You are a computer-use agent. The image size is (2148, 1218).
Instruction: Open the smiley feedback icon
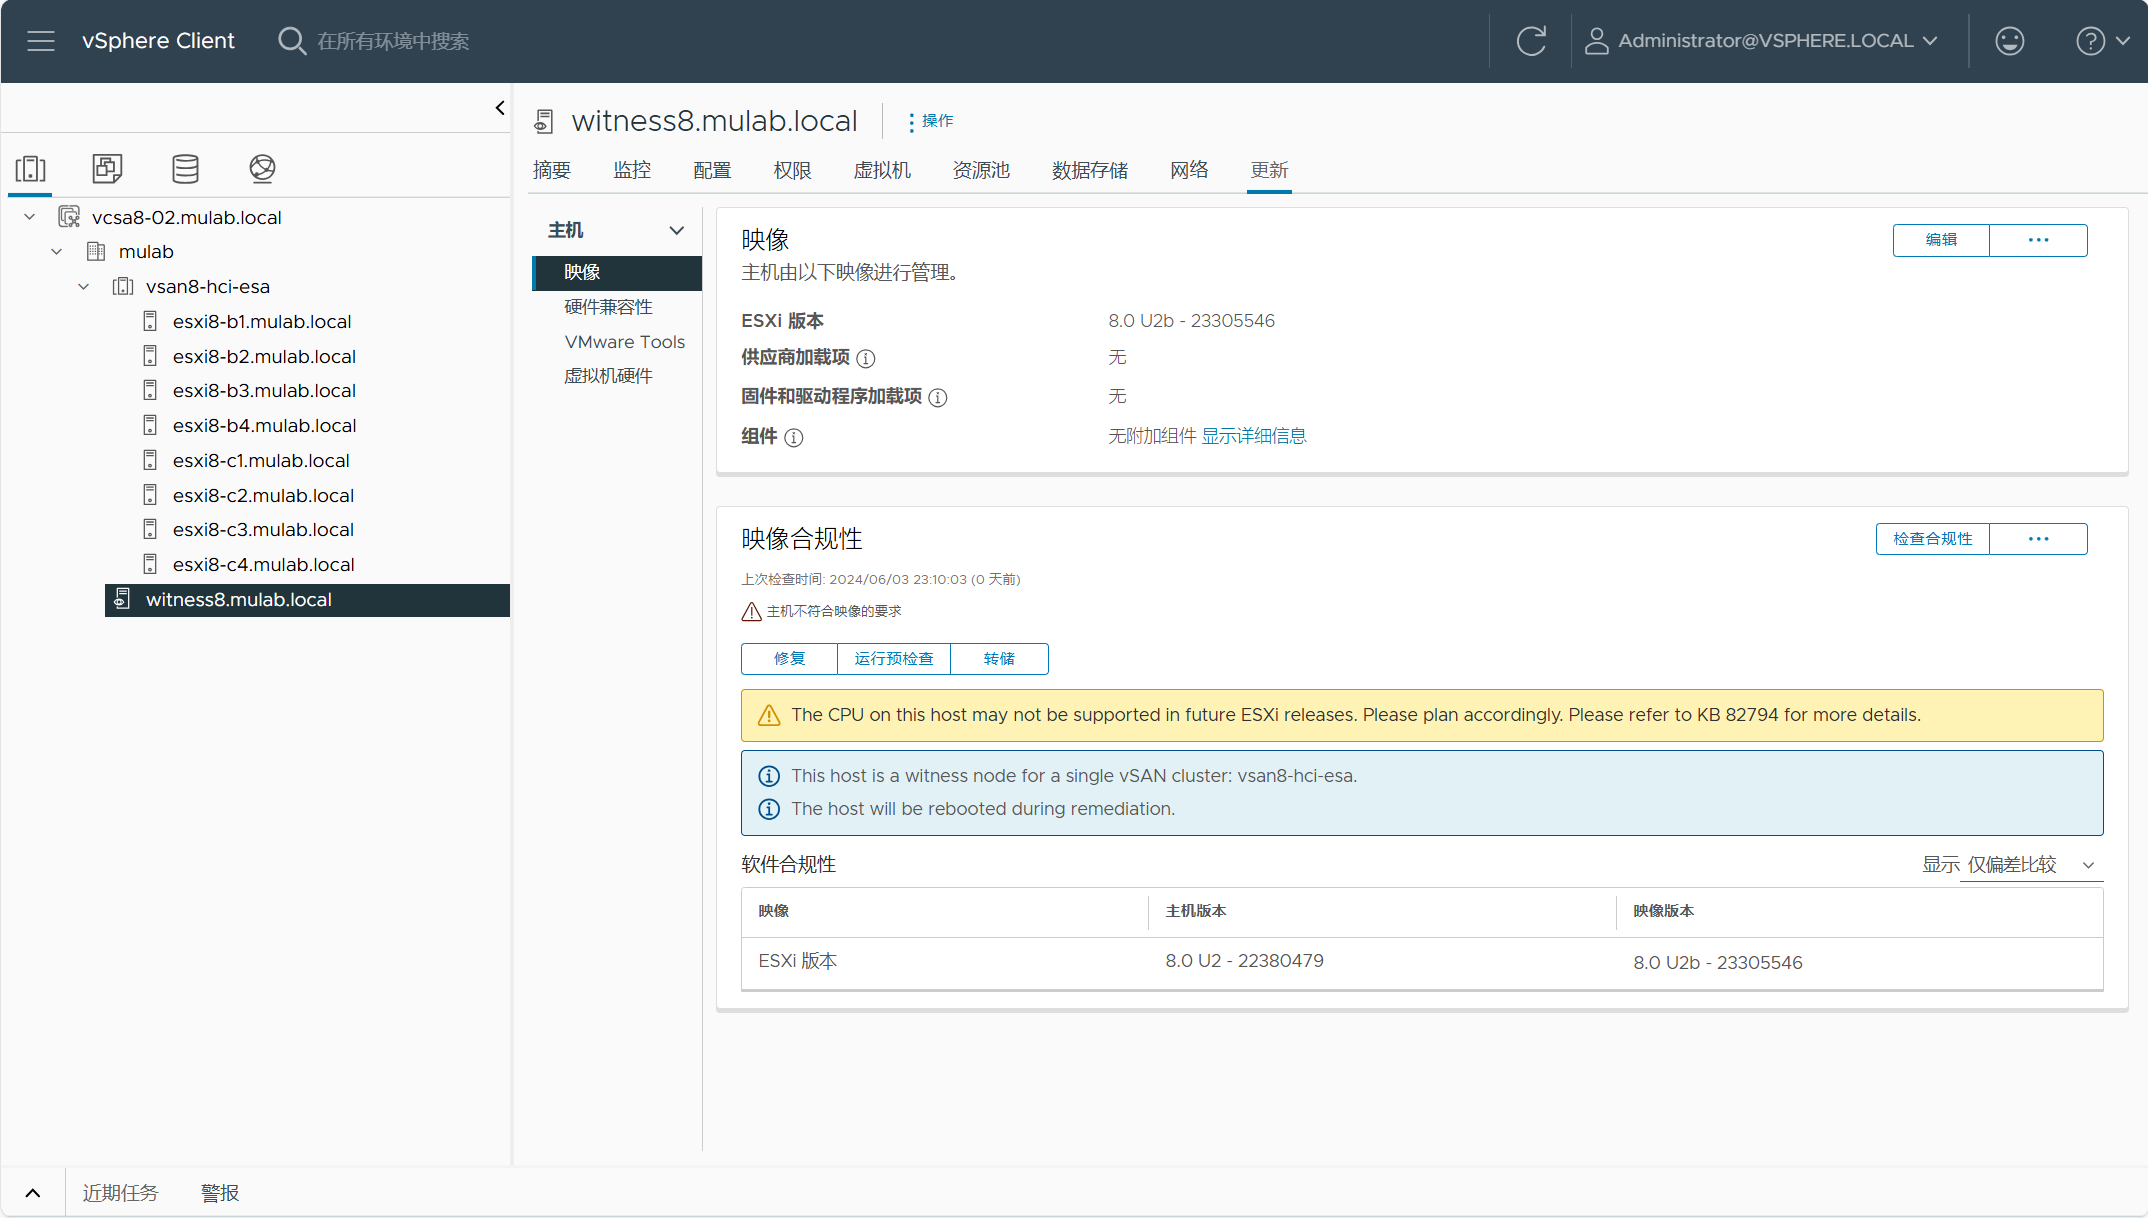click(x=2009, y=41)
